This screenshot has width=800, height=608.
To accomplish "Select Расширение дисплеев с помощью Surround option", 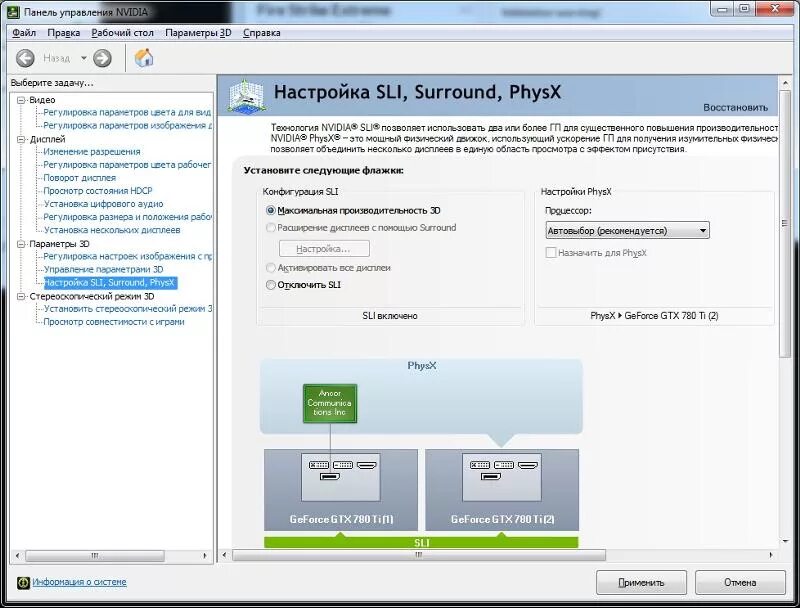I will click(x=271, y=228).
